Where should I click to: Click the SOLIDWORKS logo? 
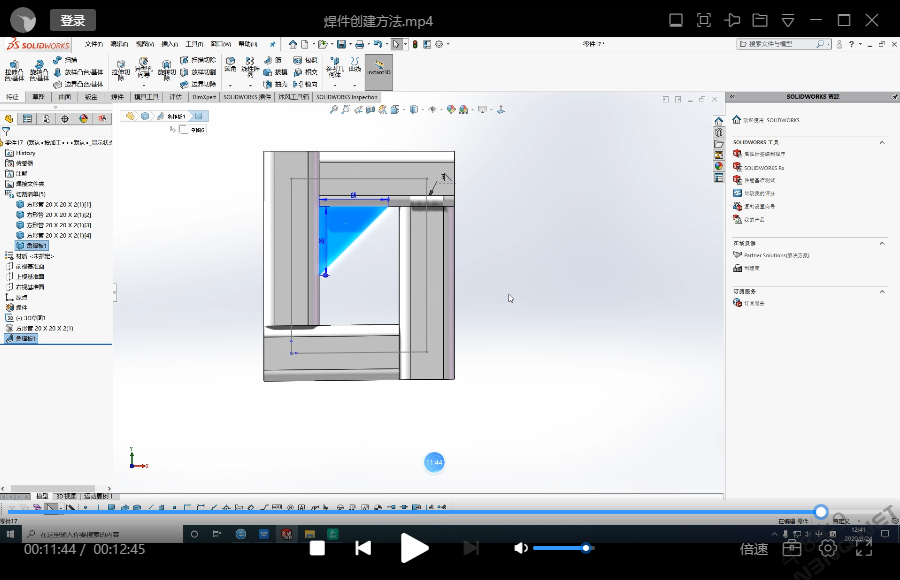pos(38,44)
